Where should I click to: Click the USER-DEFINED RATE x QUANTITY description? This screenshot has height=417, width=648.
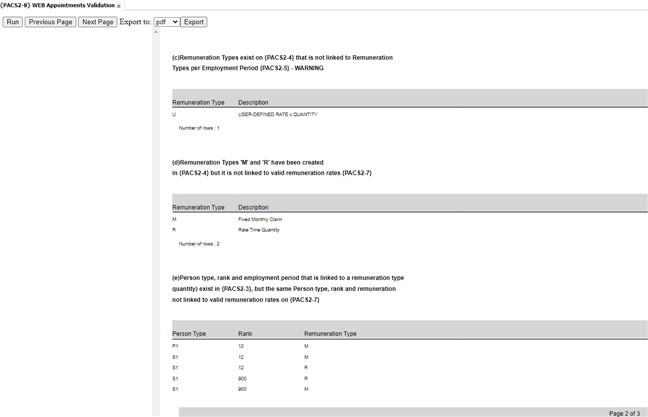click(277, 114)
